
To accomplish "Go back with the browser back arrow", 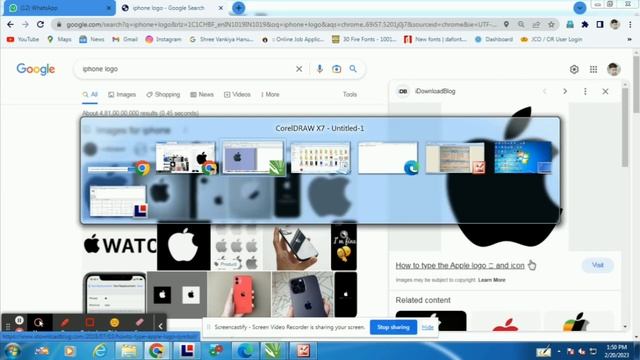I will point(11,24).
